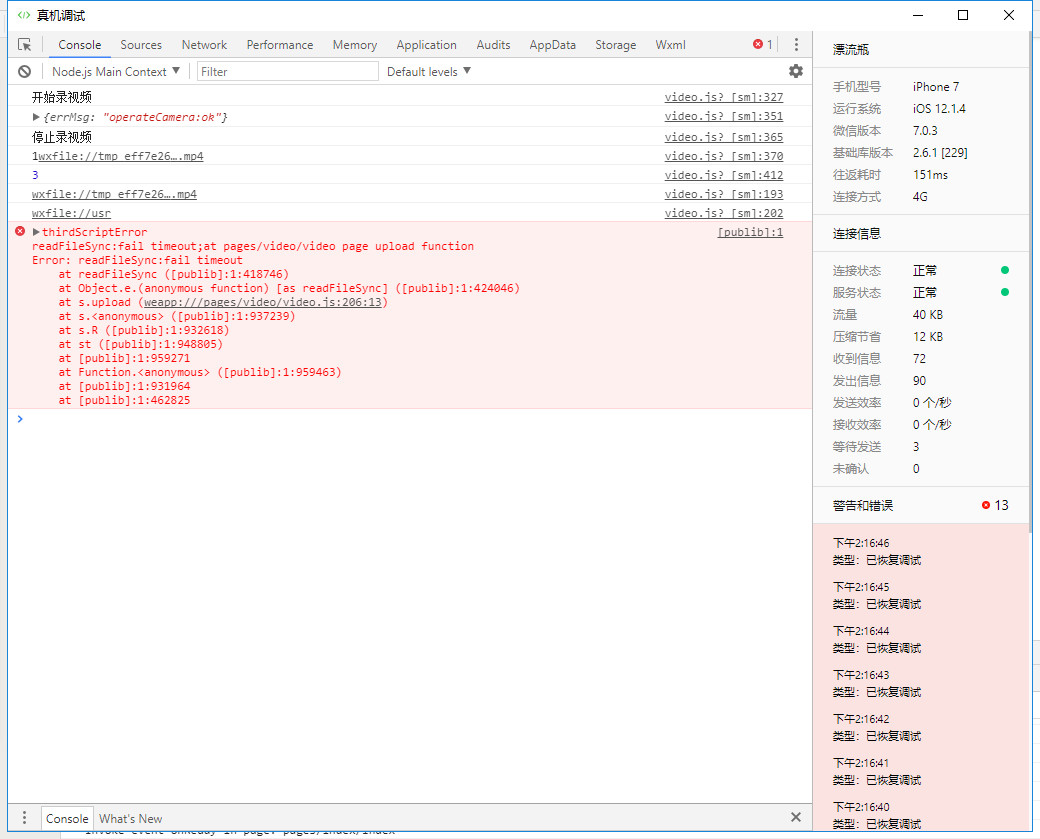Viewport: 1040px width, 839px height.
Task: Click the red error count indicator
Action: coord(763,45)
